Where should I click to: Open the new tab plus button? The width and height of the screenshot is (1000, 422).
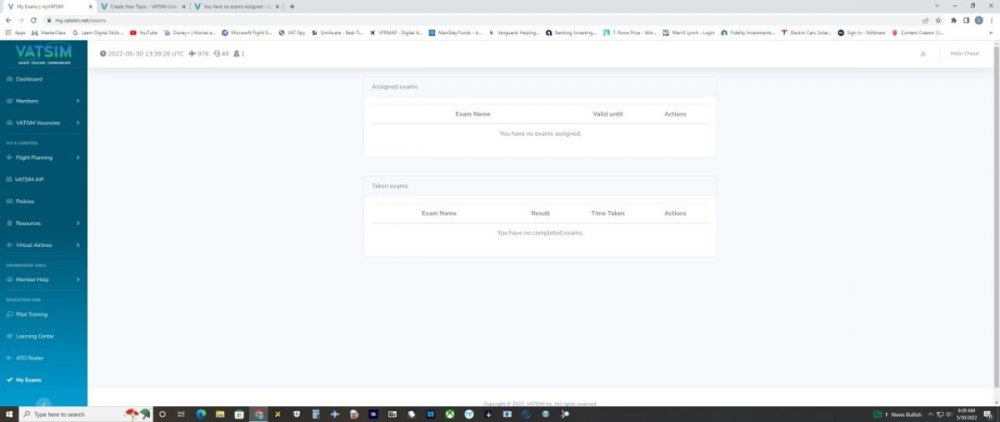tap(292, 7)
